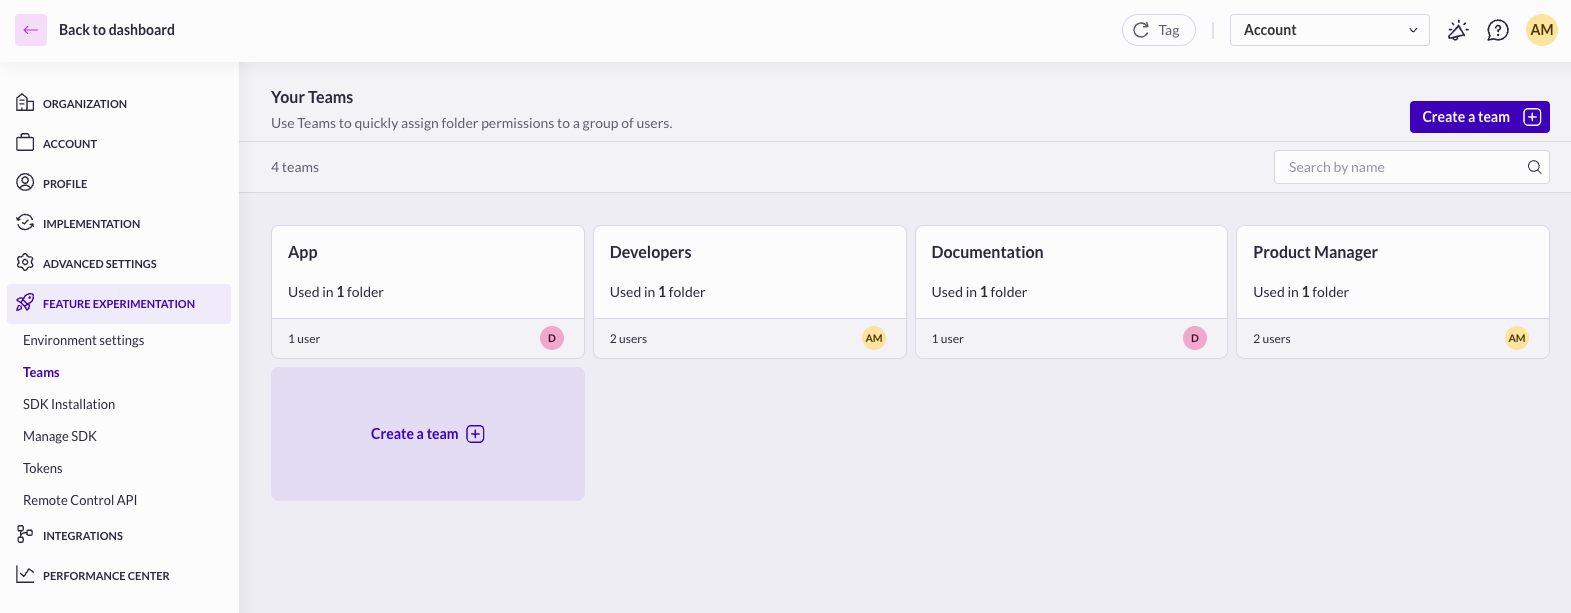
Task: Open the Developers team card
Action: click(749, 272)
